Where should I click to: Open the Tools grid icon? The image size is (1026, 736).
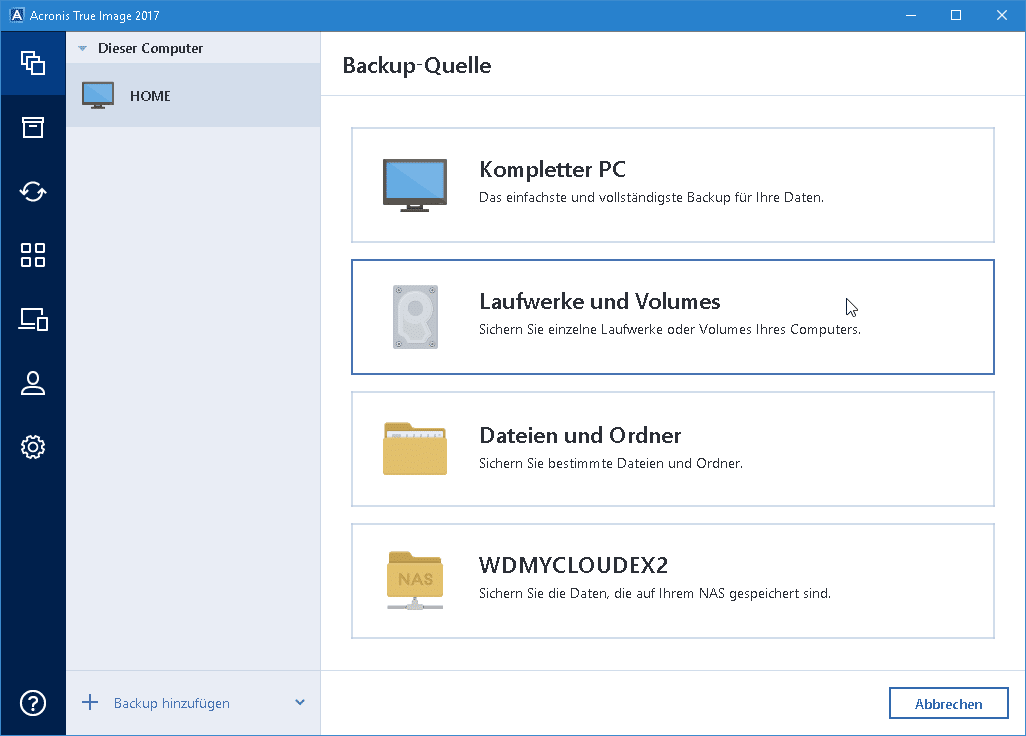point(33,255)
